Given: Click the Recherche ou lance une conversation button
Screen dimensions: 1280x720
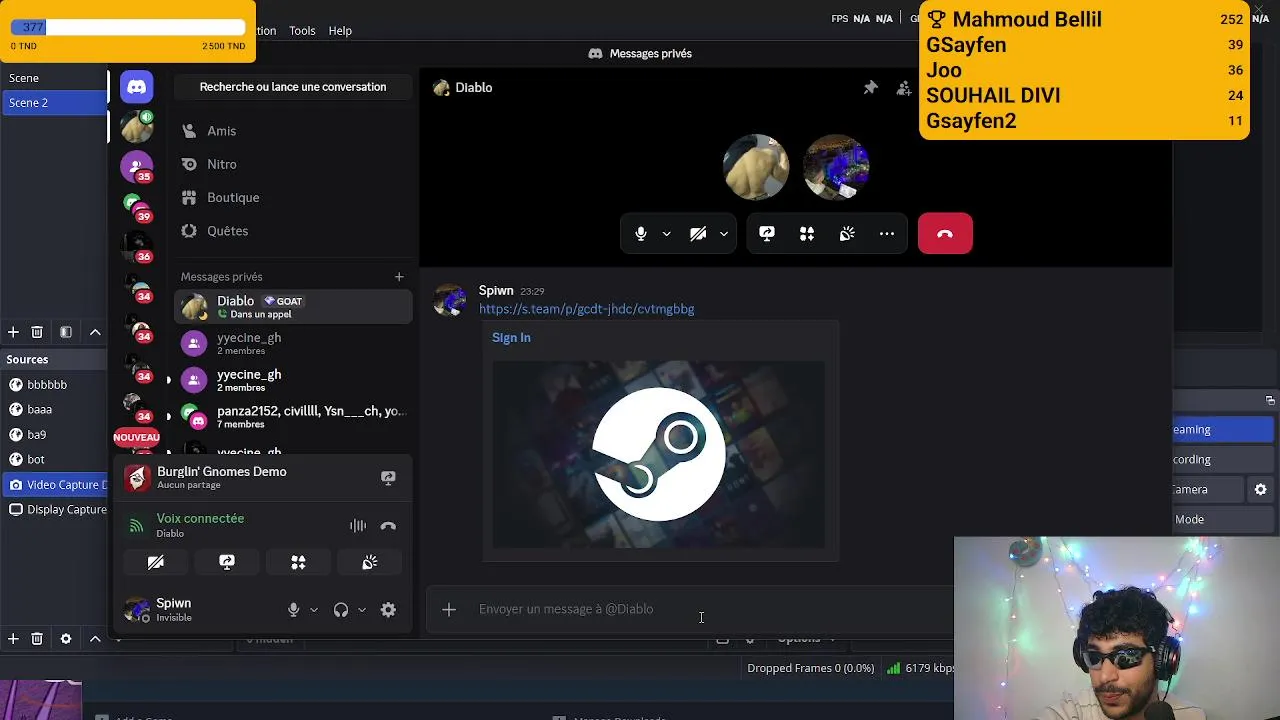Looking at the screenshot, I should point(293,87).
